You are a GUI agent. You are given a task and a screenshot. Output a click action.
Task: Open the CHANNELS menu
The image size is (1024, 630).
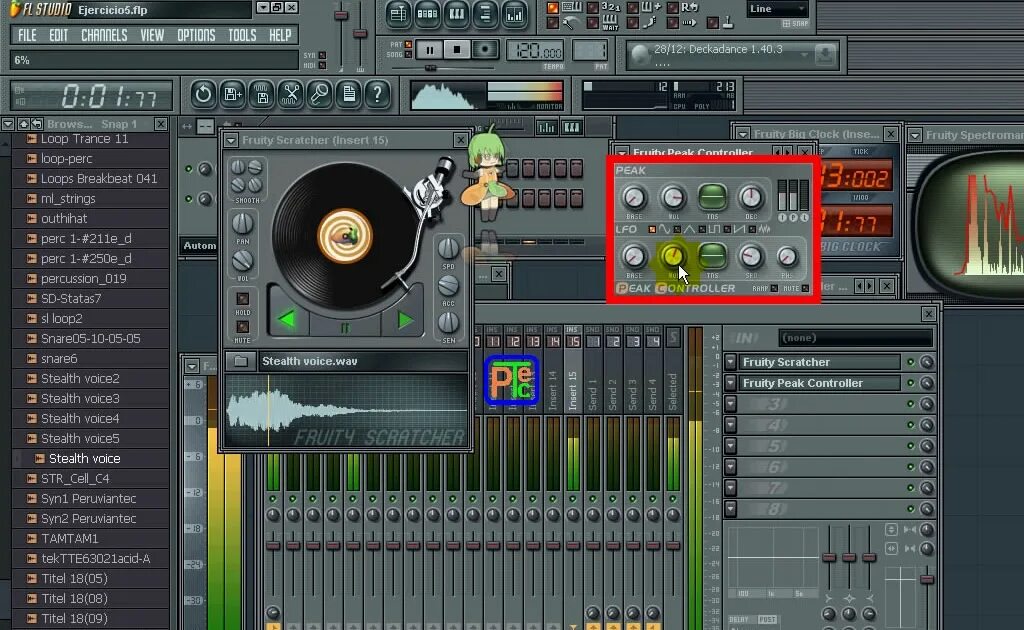pyautogui.click(x=104, y=35)
